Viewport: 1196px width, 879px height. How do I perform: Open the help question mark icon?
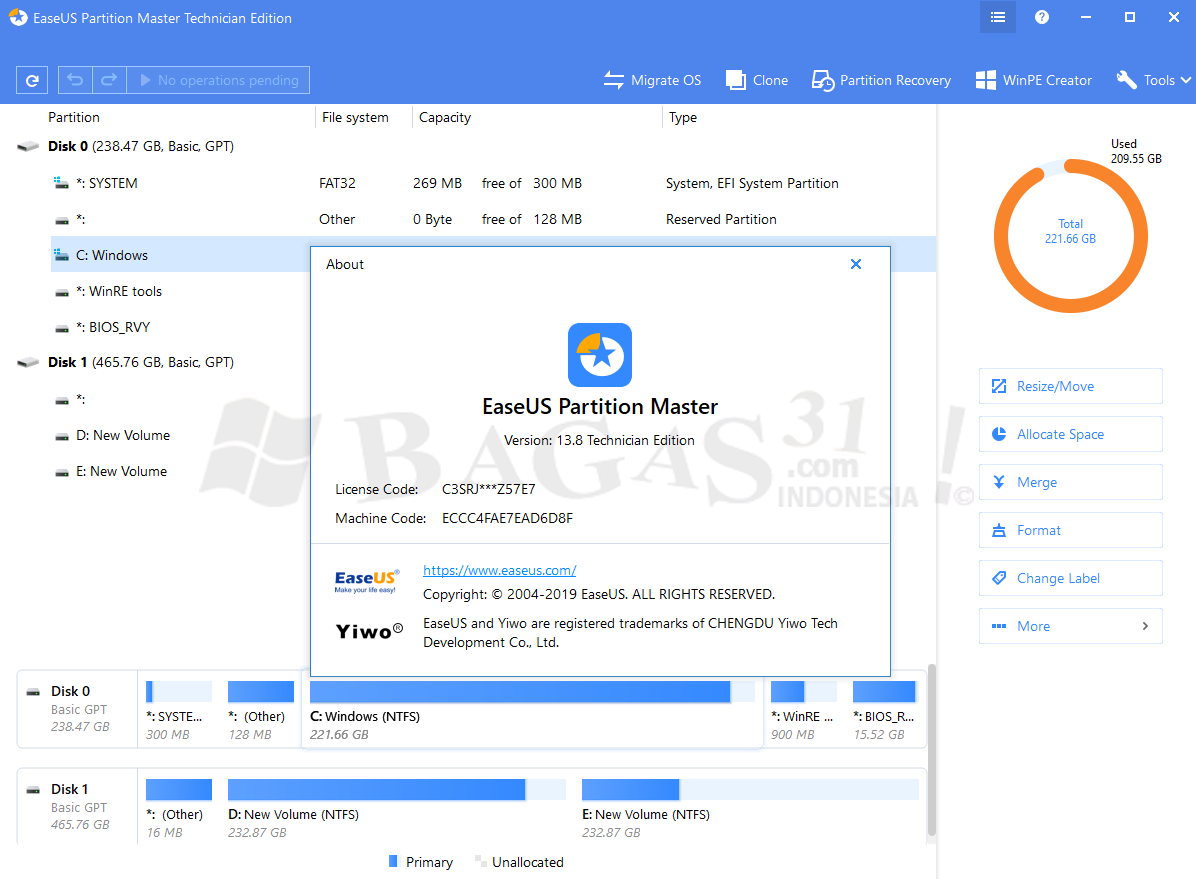pos(1041,18)
